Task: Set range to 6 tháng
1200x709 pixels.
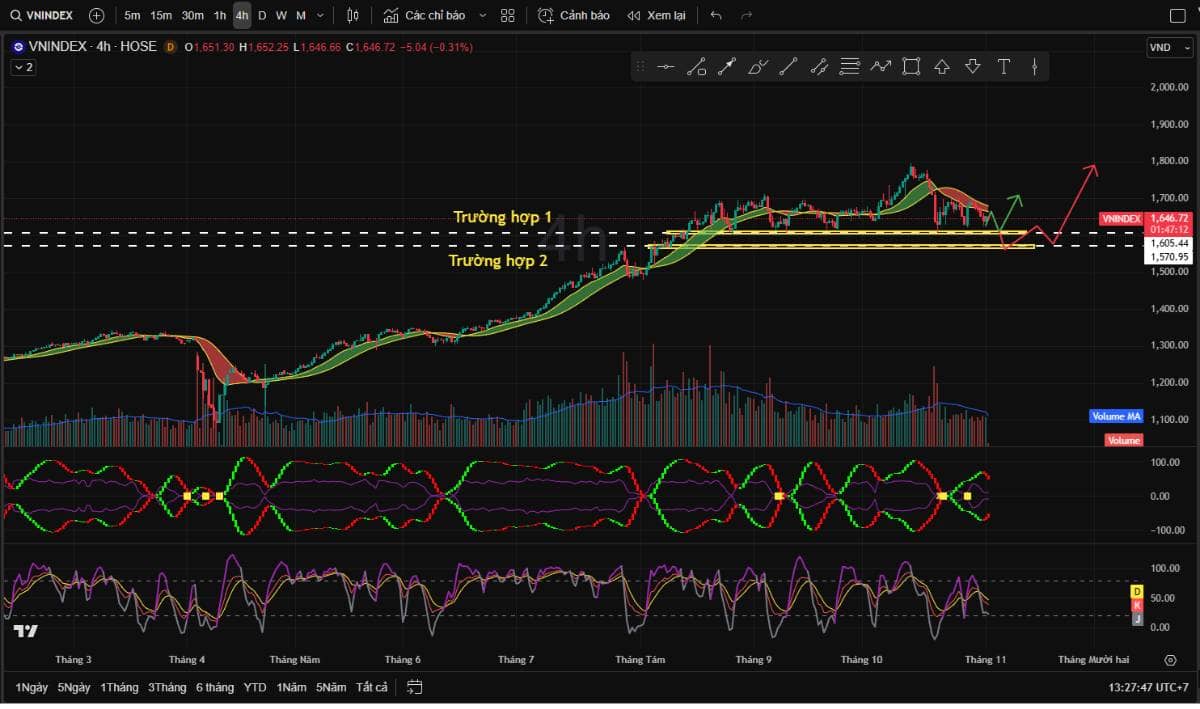Action: point(215,687)
